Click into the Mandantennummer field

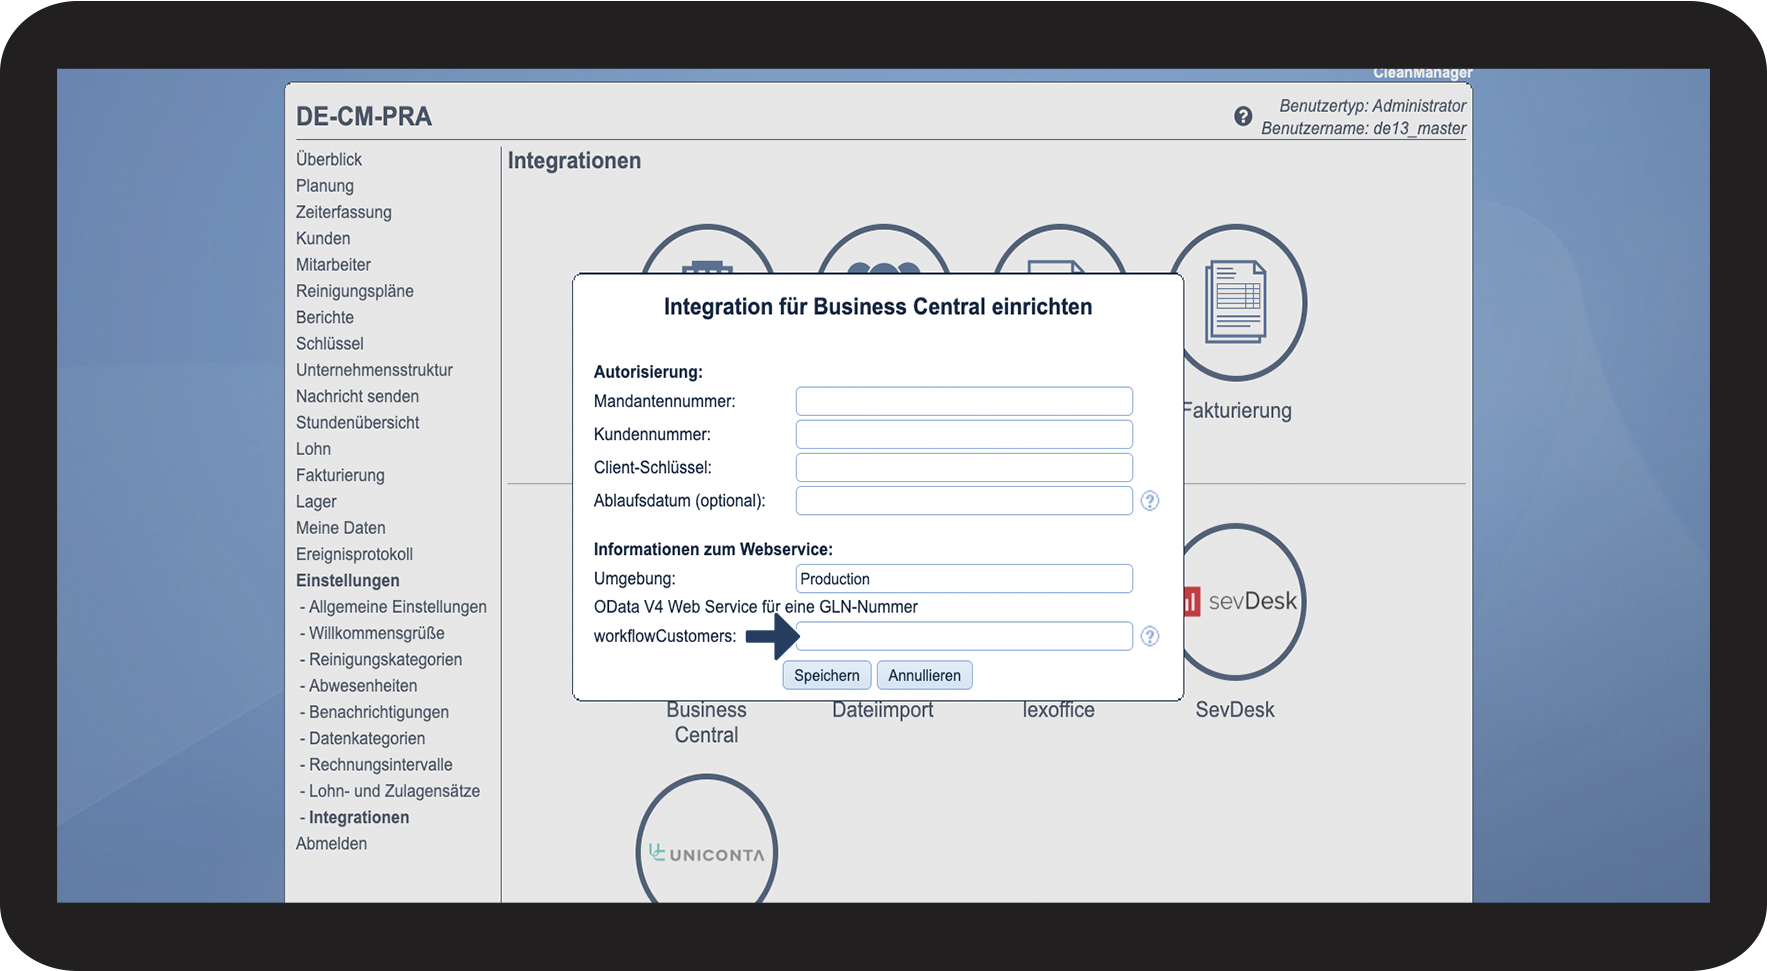(x=964, y=401)
